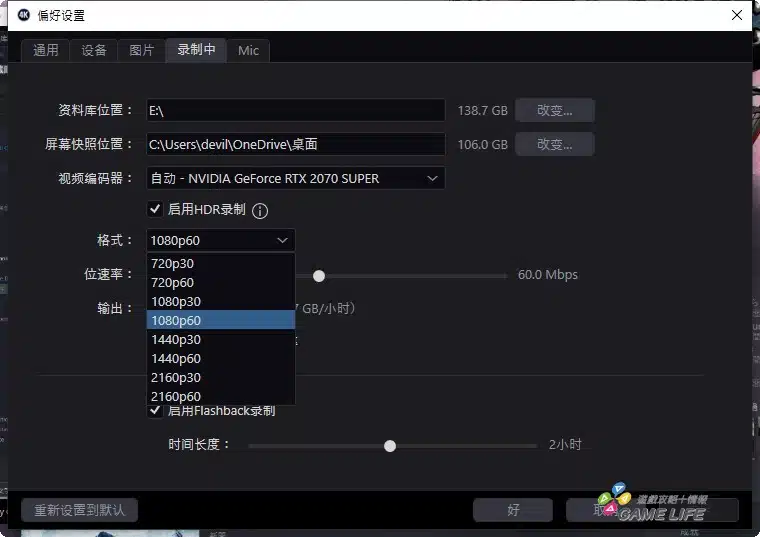Click 改变 button for screenshot location
Screen dimensions: 760x537
554,144
